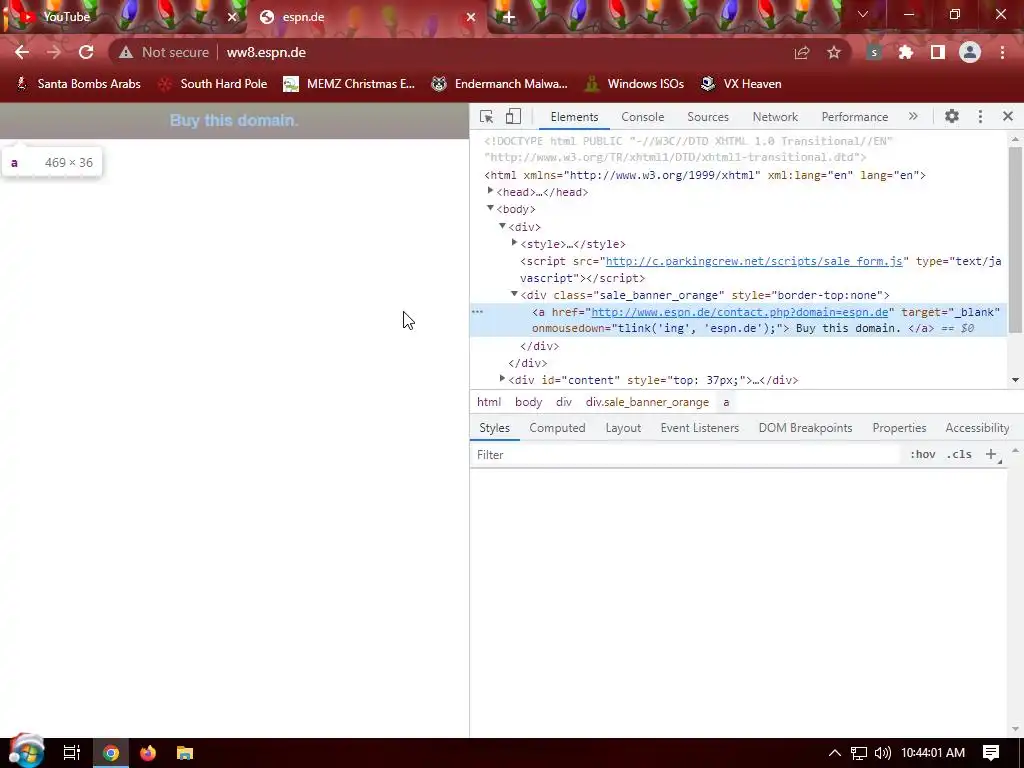Click the Buy this domain banner link
The height and width of the screenshot is (768, 1024).
[x=234, y=121]
